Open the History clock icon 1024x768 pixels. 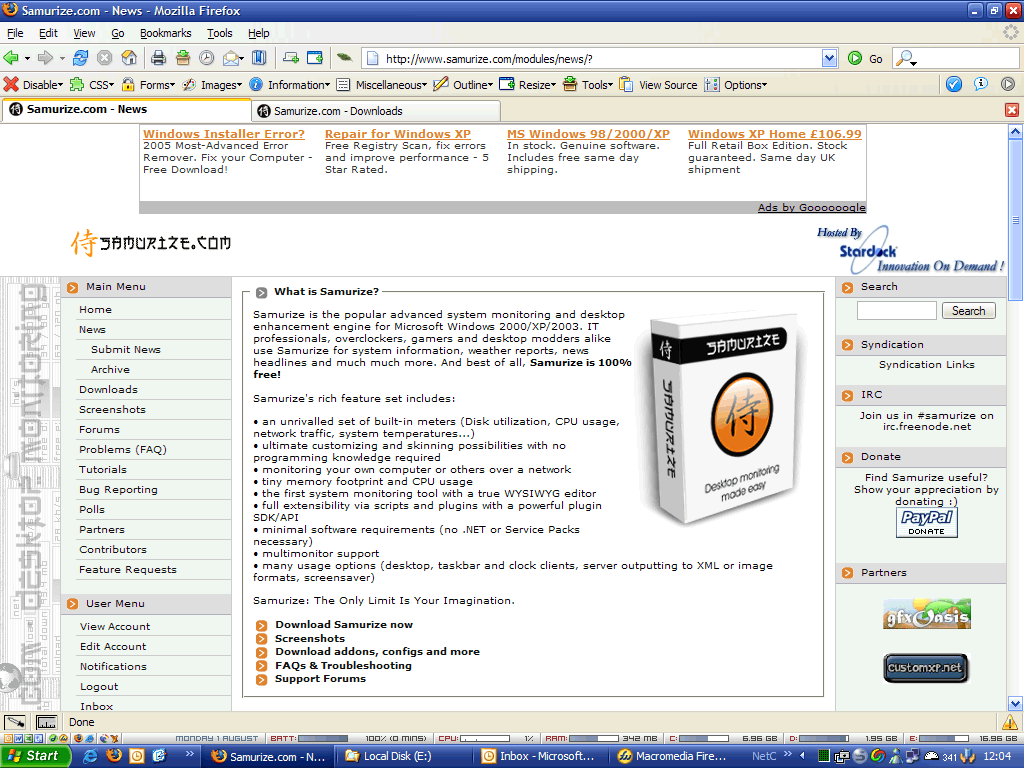206,58
